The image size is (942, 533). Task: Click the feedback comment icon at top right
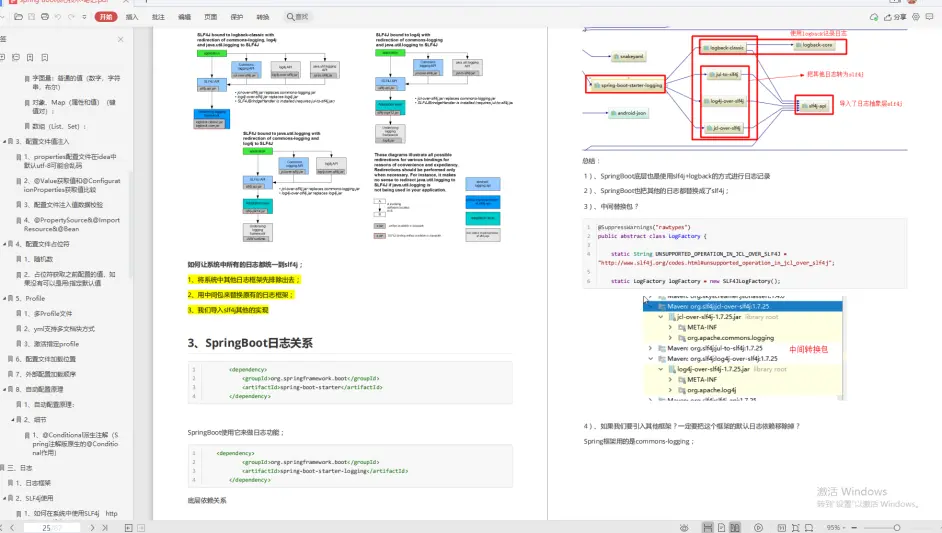click(929, 17)
